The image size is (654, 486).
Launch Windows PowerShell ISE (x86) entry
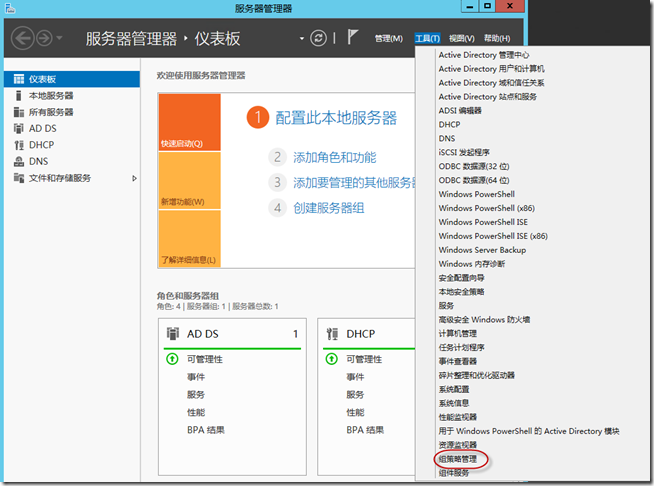(493, 236)
